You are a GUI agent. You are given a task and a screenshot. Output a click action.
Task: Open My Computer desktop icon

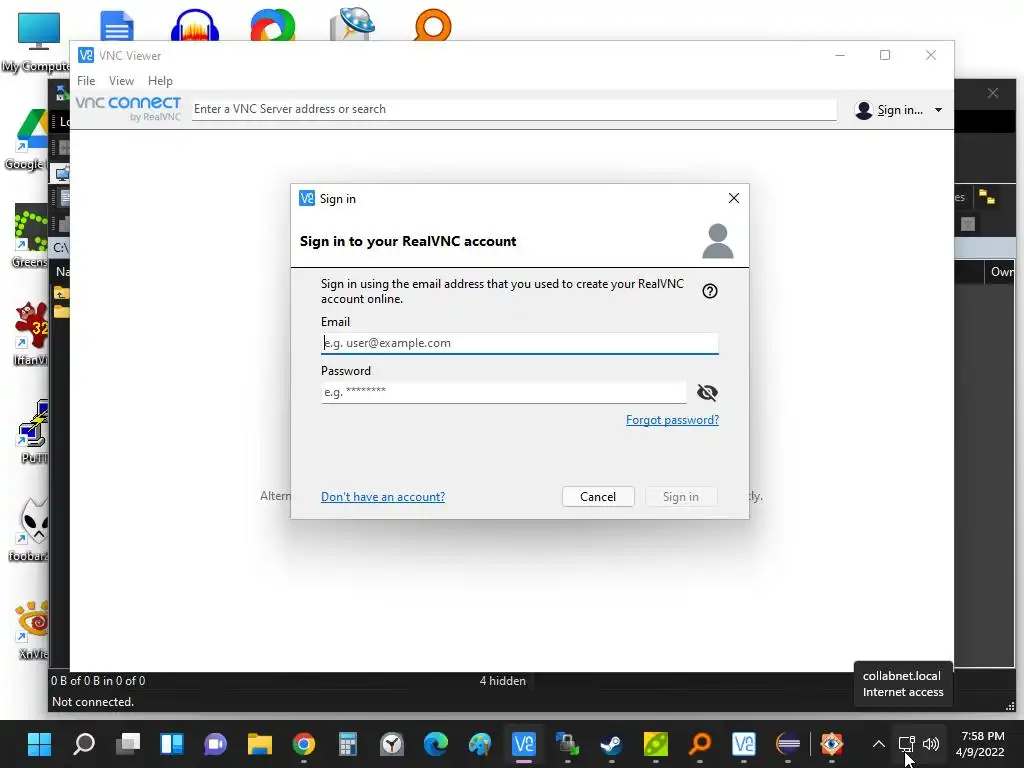tap(37, 42)
